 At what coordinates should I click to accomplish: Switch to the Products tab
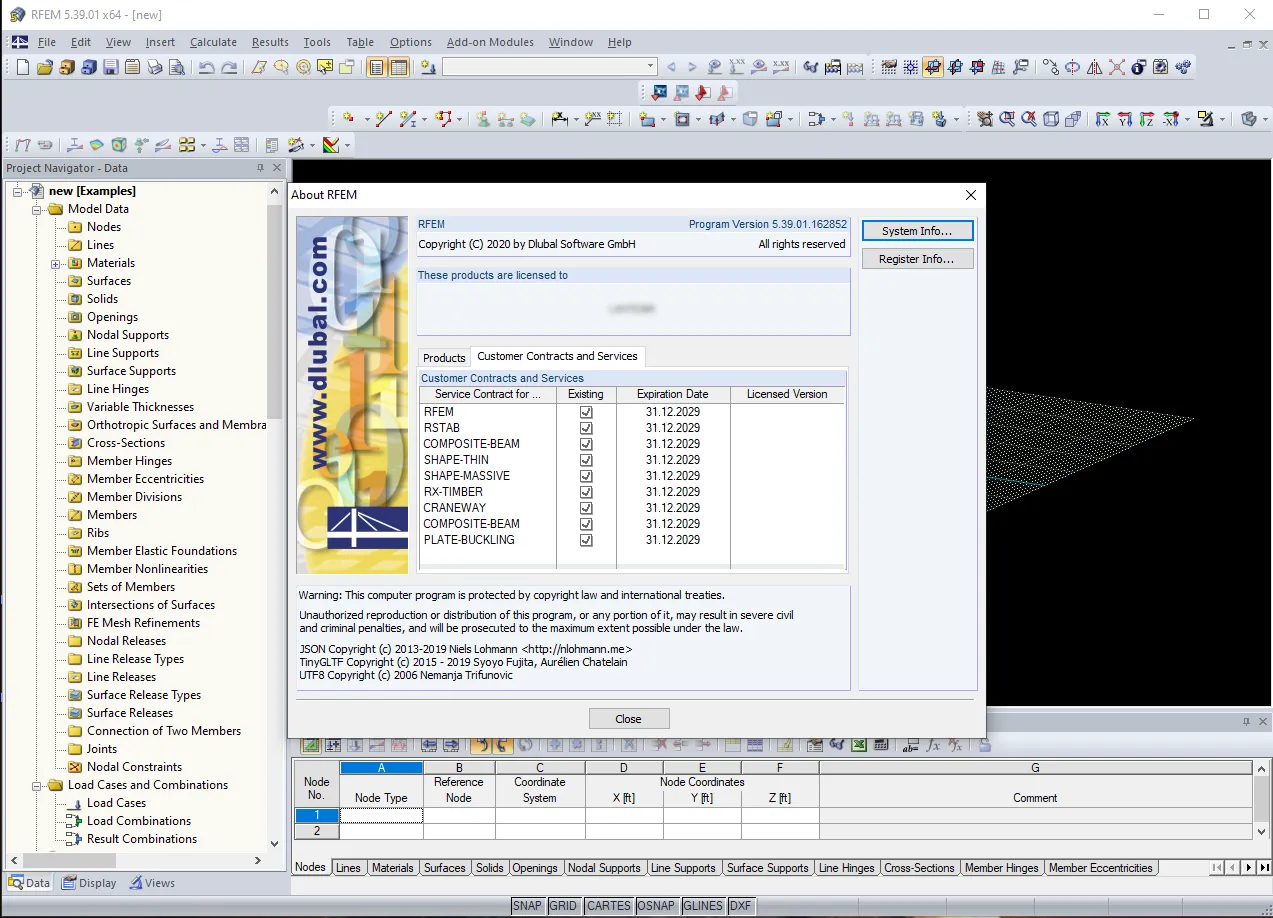[x=444, y=358]
